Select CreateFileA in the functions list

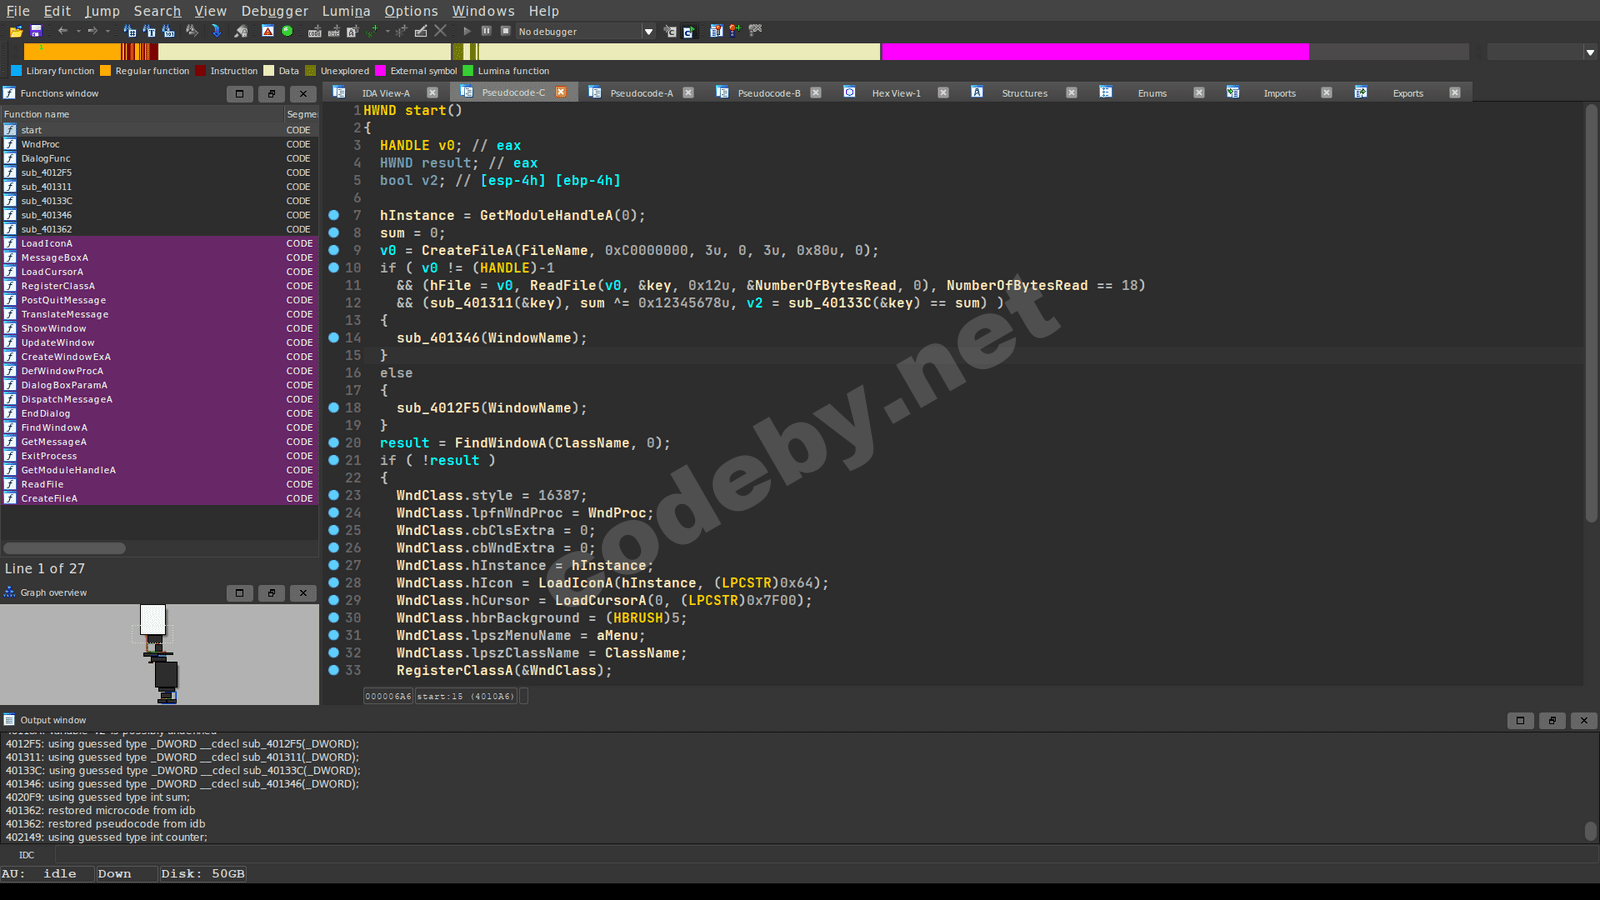(159, 498)
